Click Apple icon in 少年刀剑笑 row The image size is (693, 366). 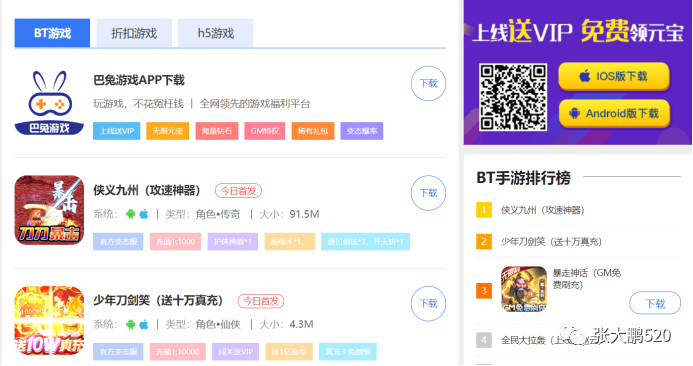point(144,324)
